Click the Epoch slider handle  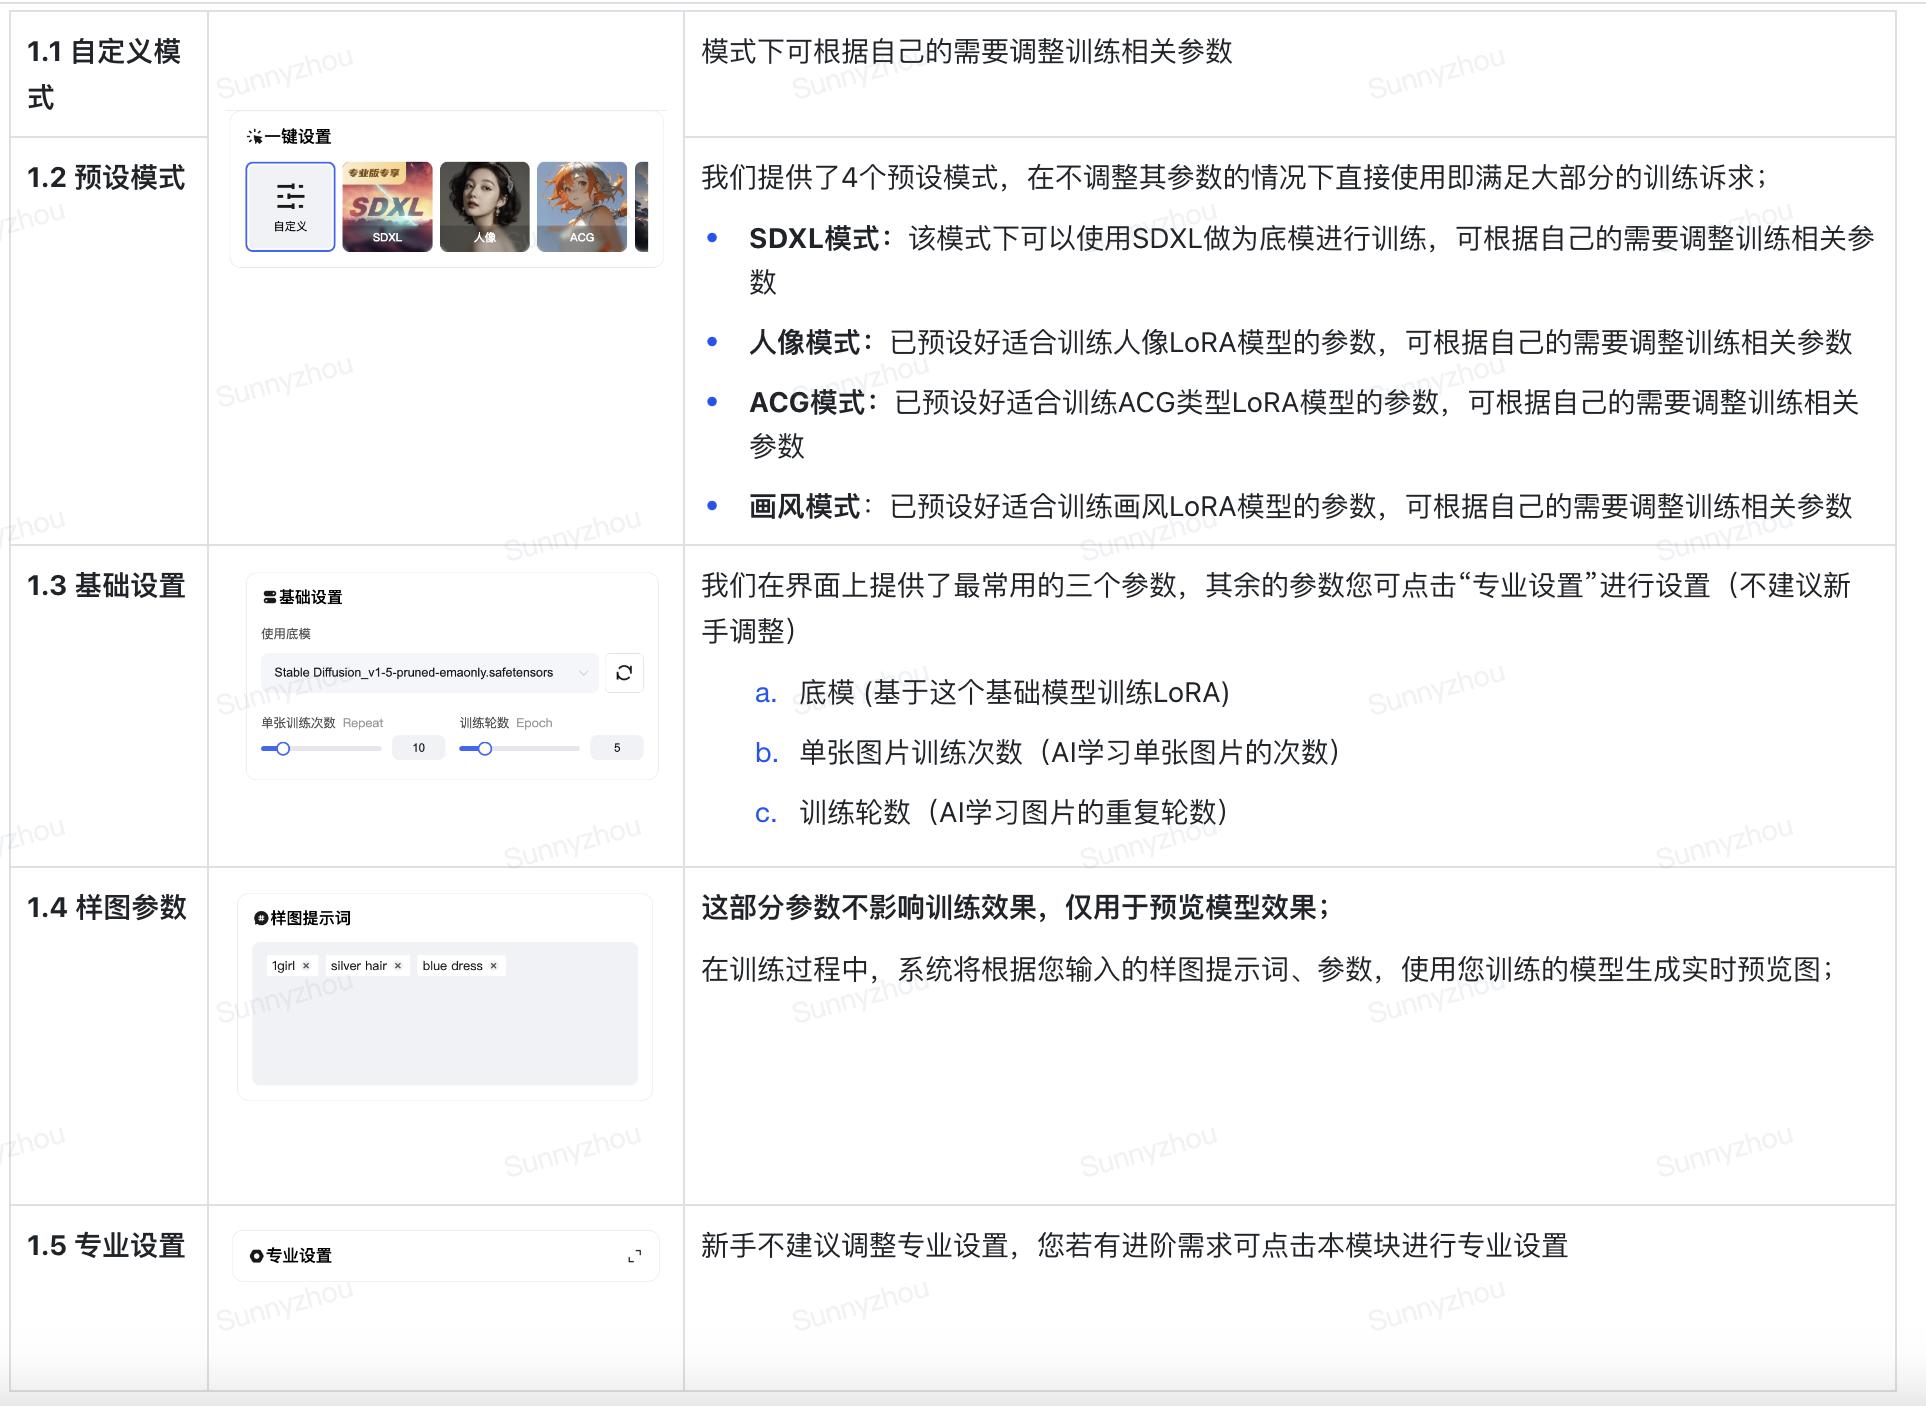(x=485, y=748)
